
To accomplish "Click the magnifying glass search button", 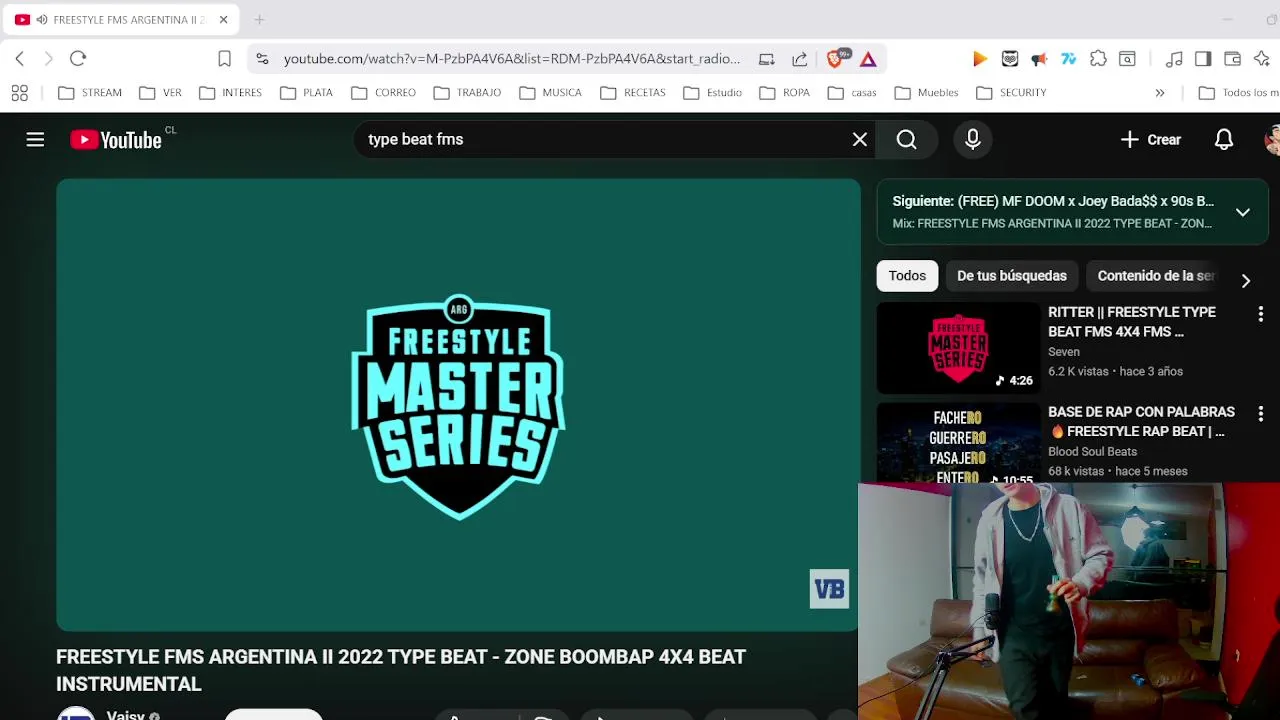I will (x=907, y=140).
